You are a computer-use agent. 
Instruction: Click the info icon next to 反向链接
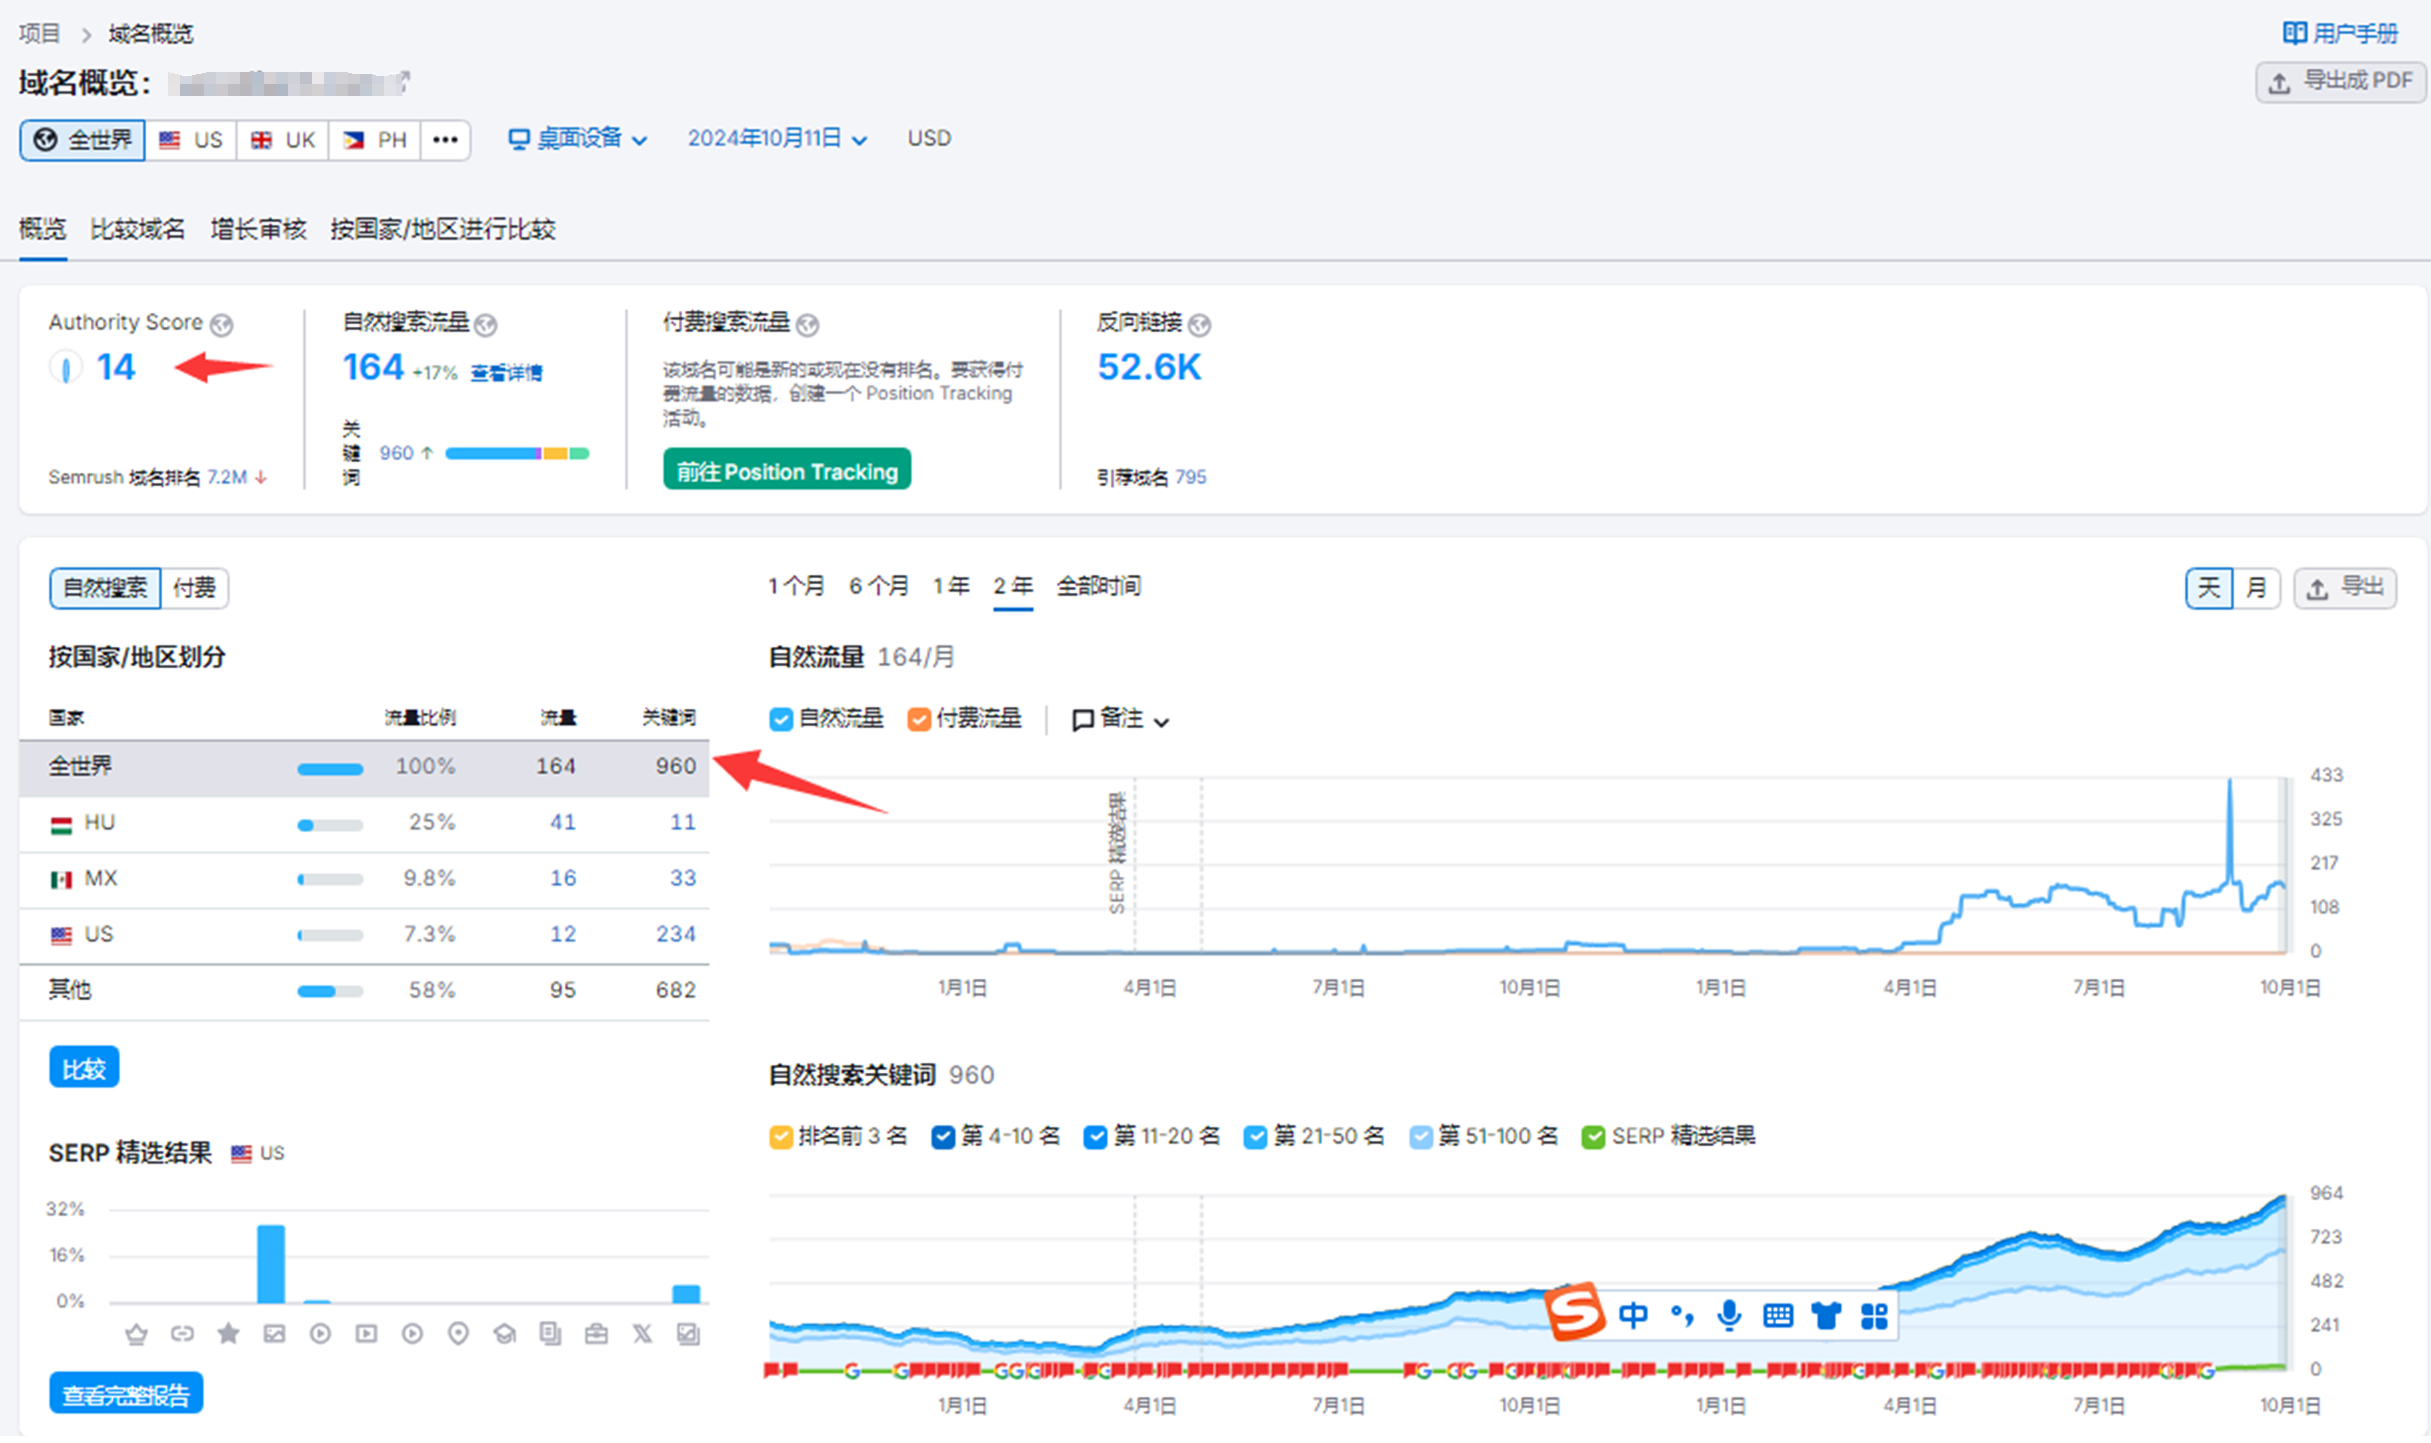(1200, 325)
